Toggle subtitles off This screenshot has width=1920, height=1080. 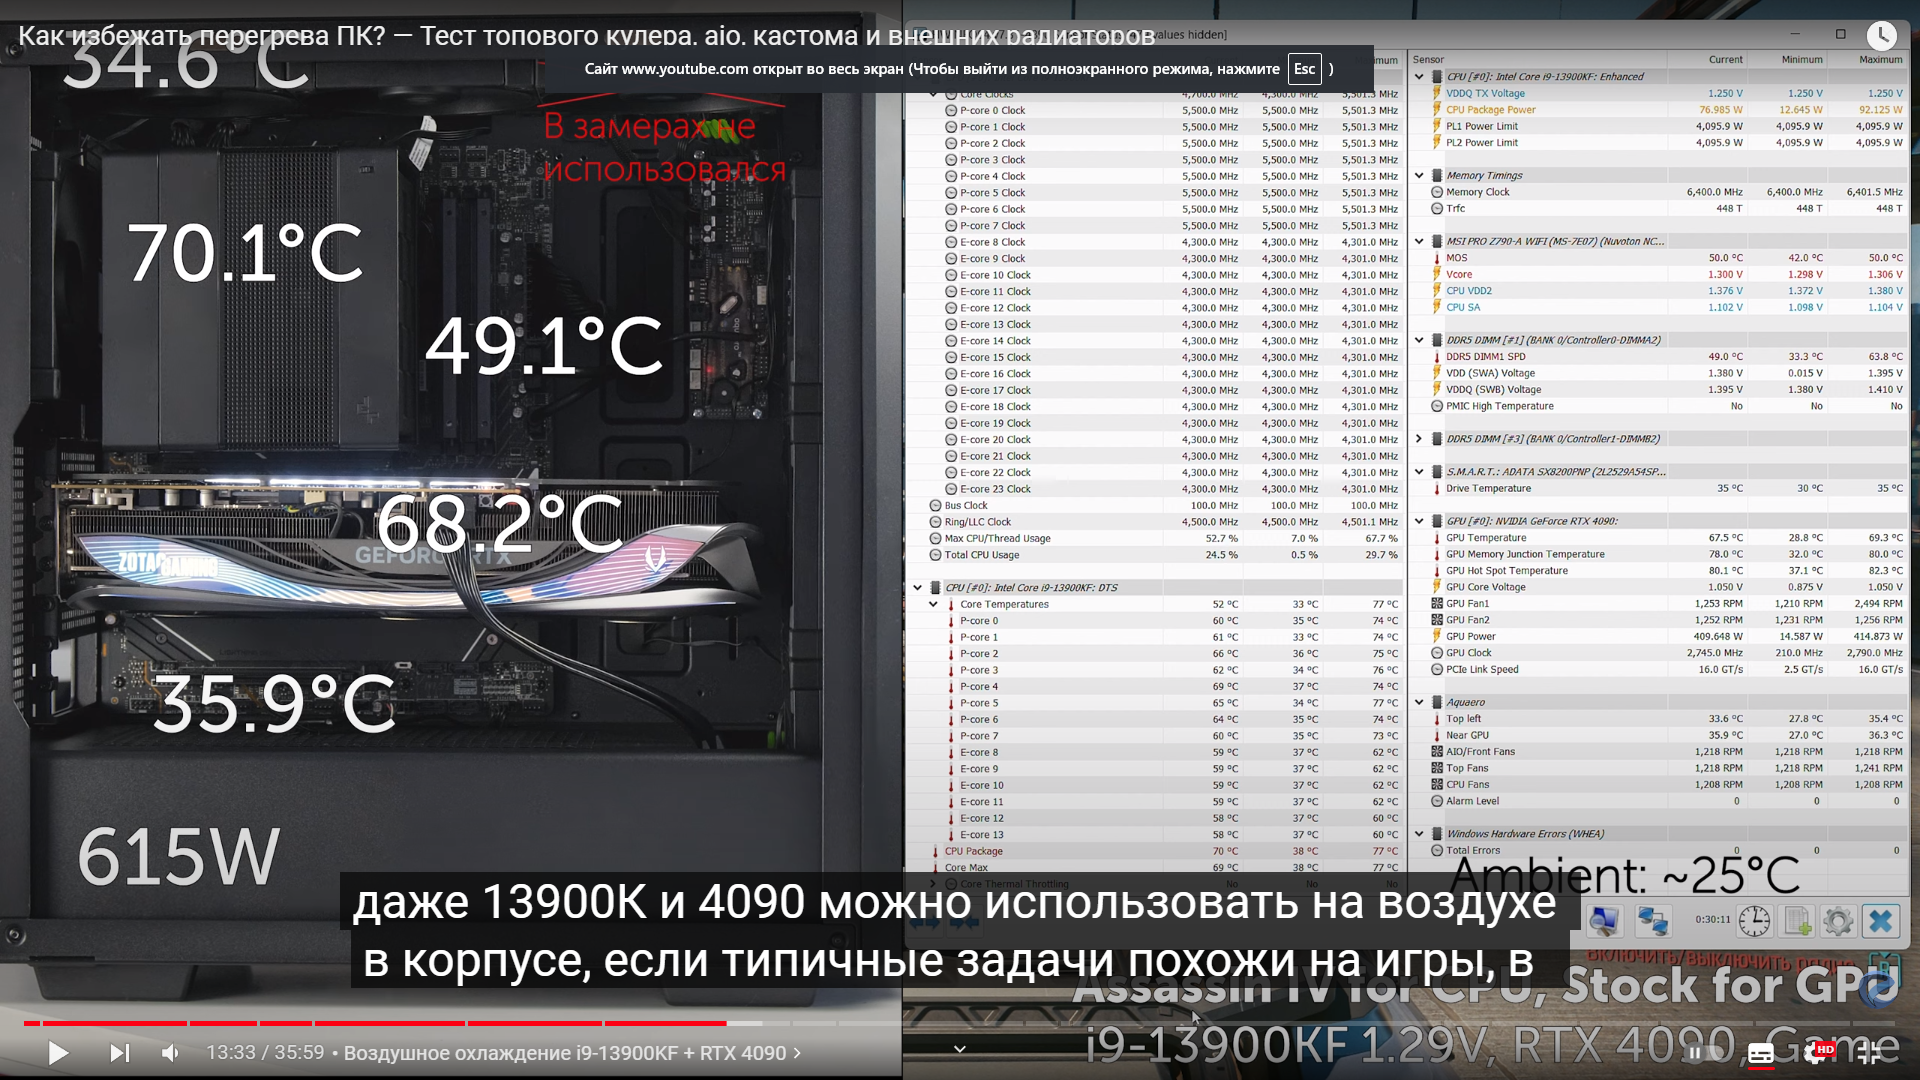1761,1053
